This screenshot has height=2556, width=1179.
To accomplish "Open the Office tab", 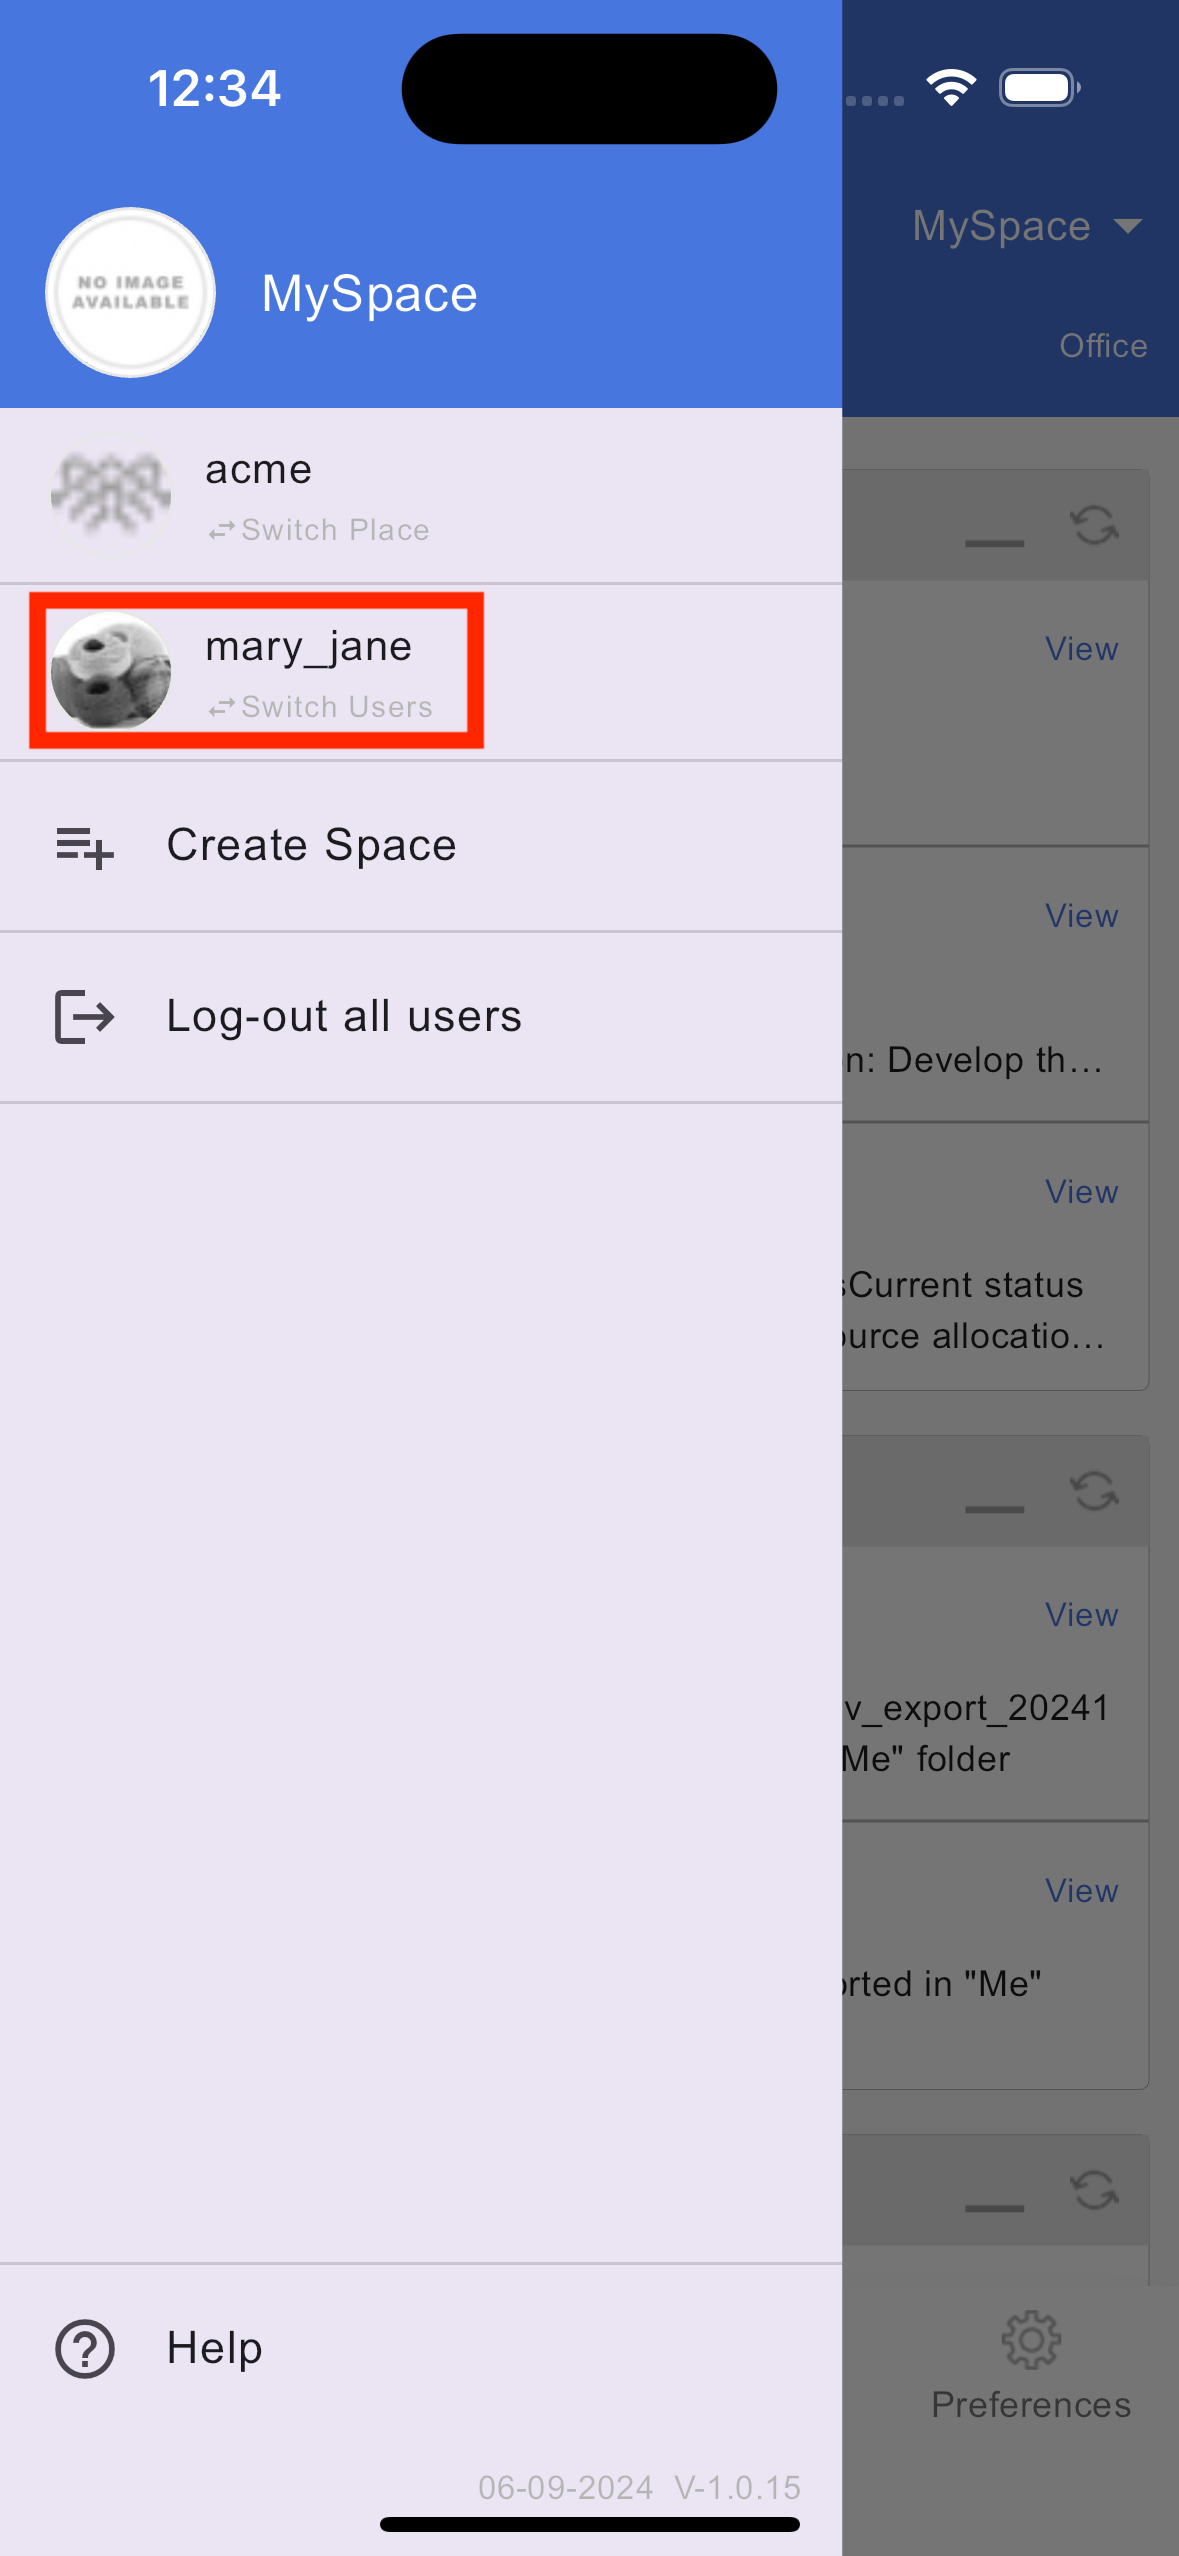I will [x=1103, y=346].
